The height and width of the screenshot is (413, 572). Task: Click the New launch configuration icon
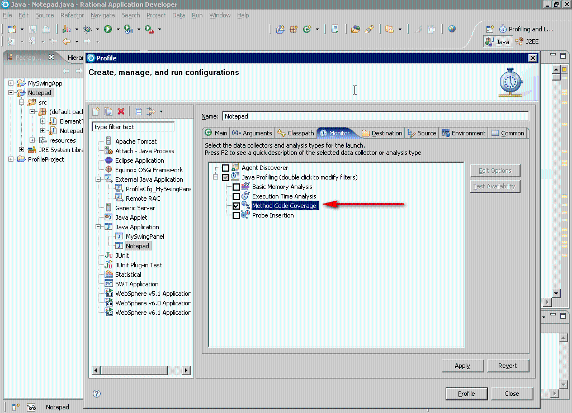click(96, 112)
